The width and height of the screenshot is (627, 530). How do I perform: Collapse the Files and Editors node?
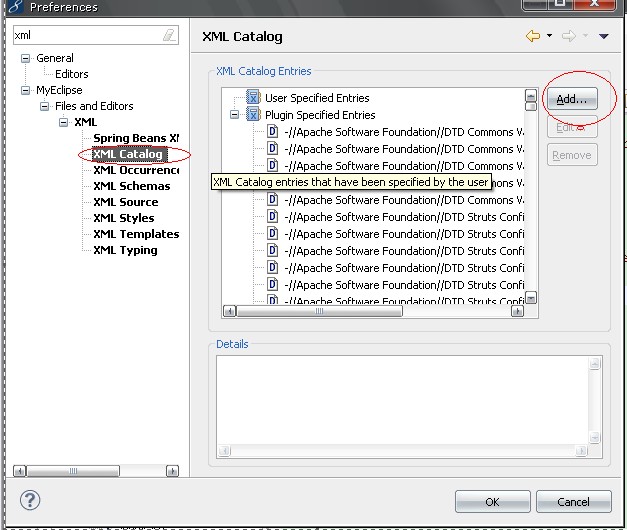tap(44, 106)
